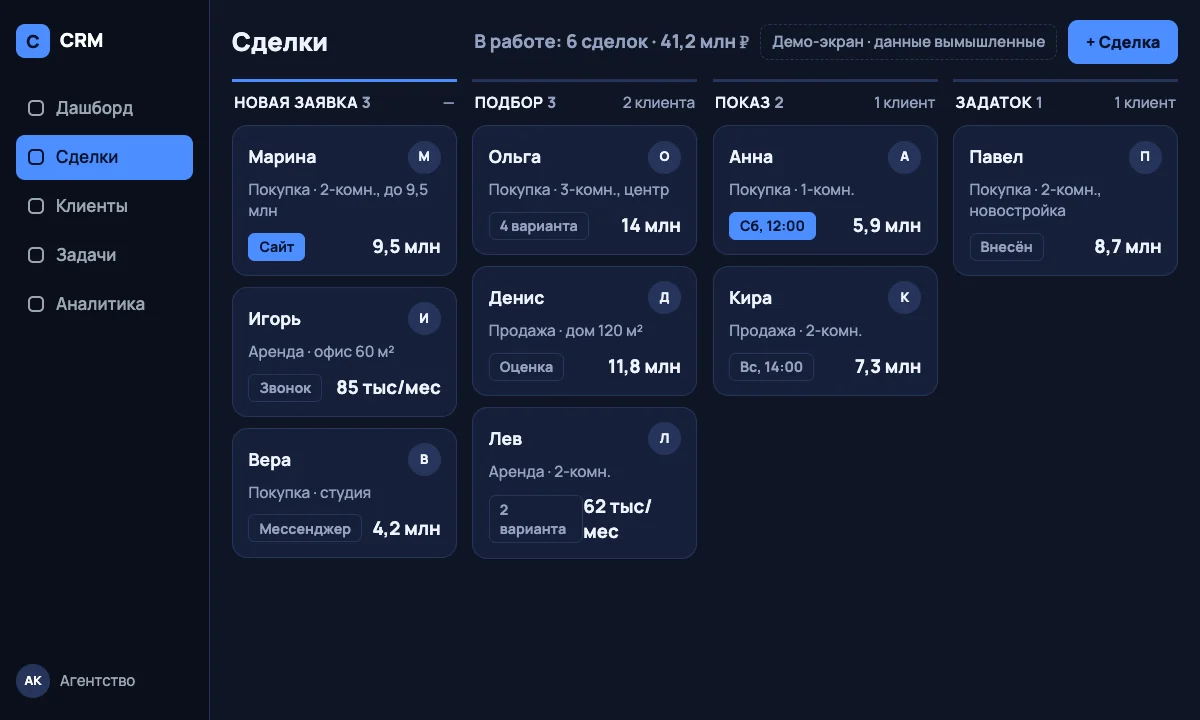Open Марина's deal card name
Image resolution: width=1200 pixels, height=720 pixels.
(x=282, y=157)
